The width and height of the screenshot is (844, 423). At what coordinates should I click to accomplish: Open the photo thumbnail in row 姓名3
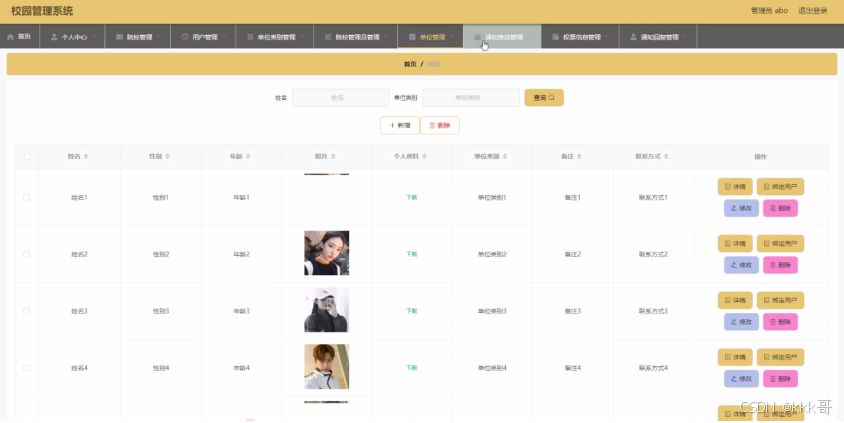[327, 310]
